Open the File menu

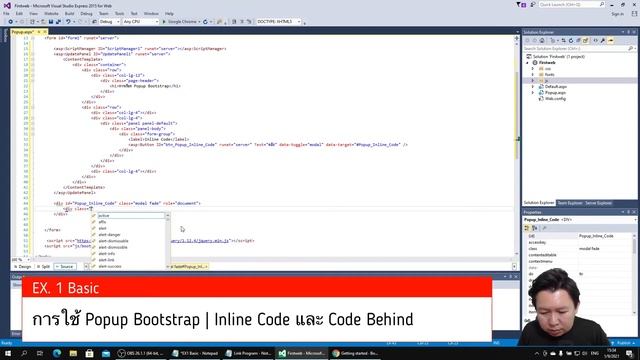click(x=6, y=13)
